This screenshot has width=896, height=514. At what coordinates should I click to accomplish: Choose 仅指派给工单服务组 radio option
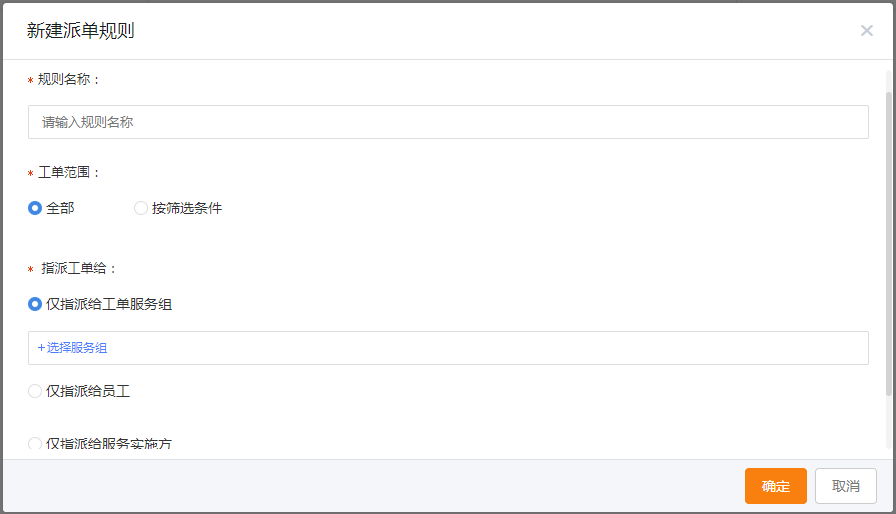click(x=35, y=304)
